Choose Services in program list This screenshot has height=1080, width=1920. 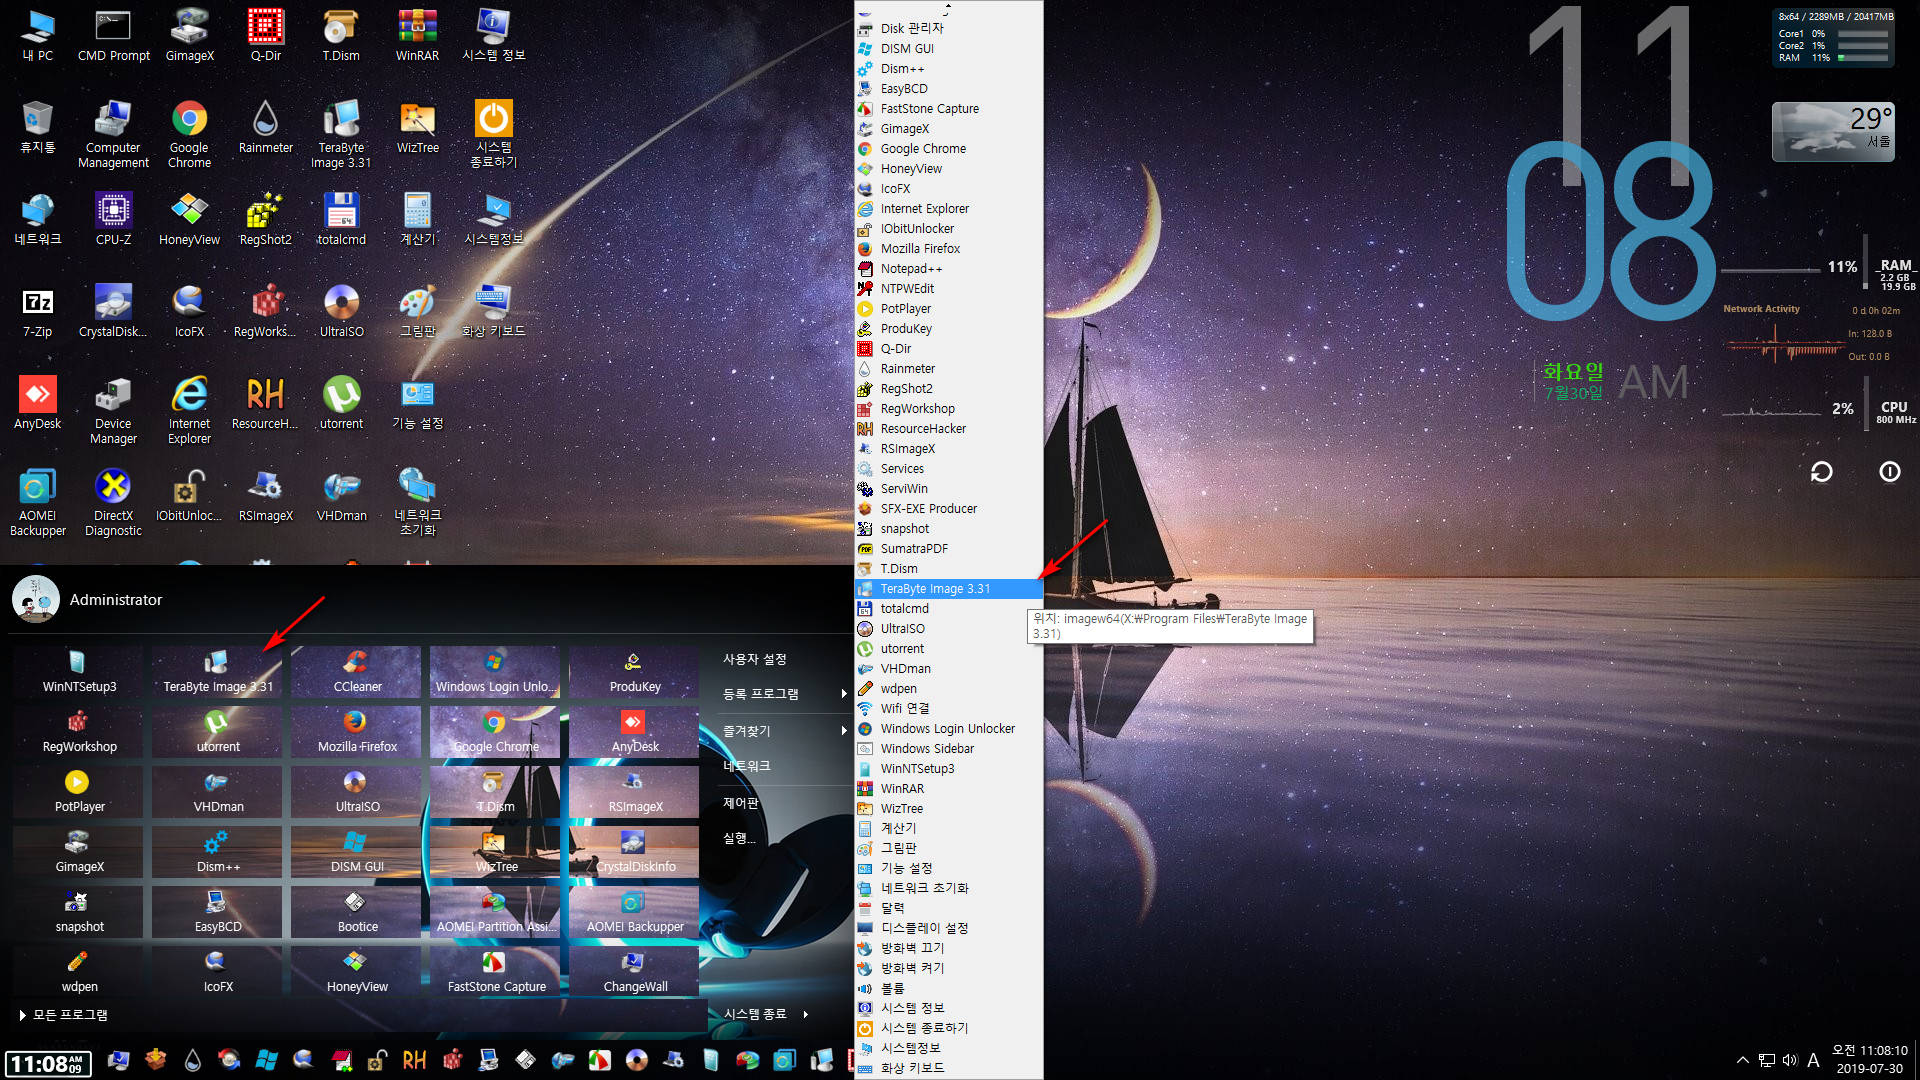948,468
